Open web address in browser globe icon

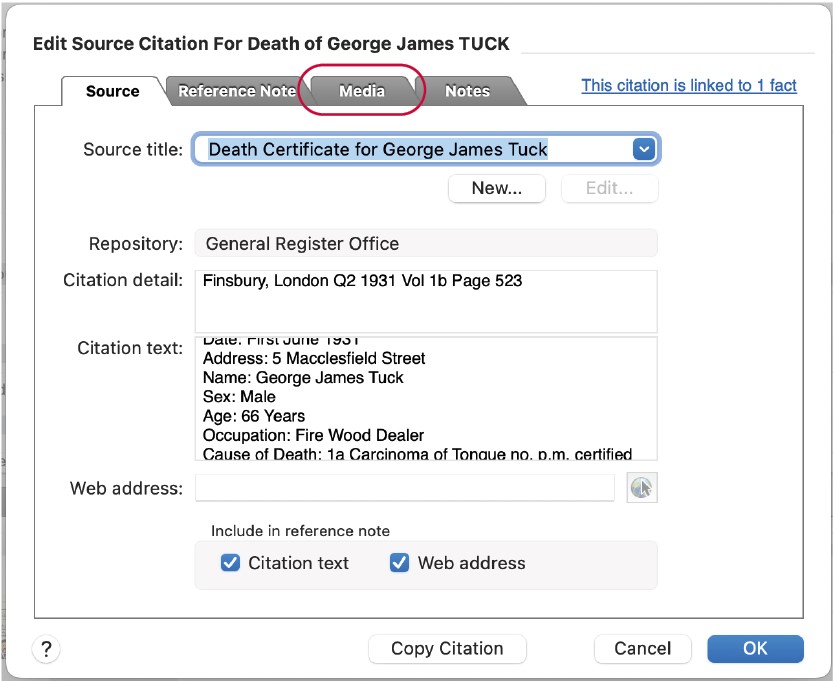641,488
